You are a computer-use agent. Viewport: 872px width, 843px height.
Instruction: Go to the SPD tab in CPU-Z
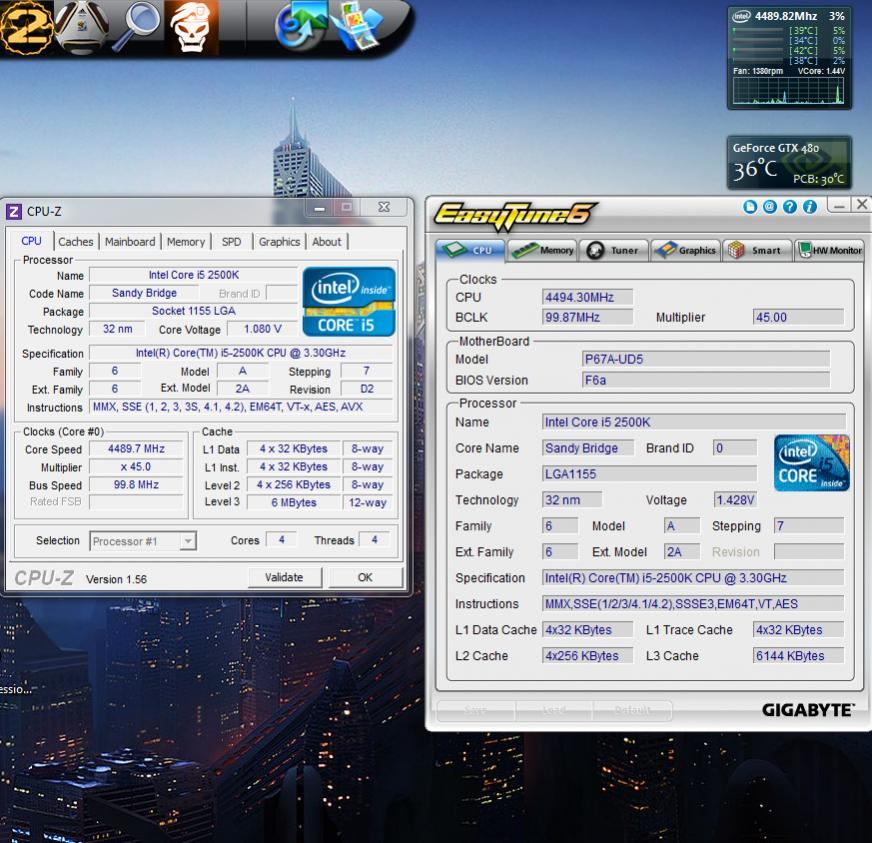231,242
